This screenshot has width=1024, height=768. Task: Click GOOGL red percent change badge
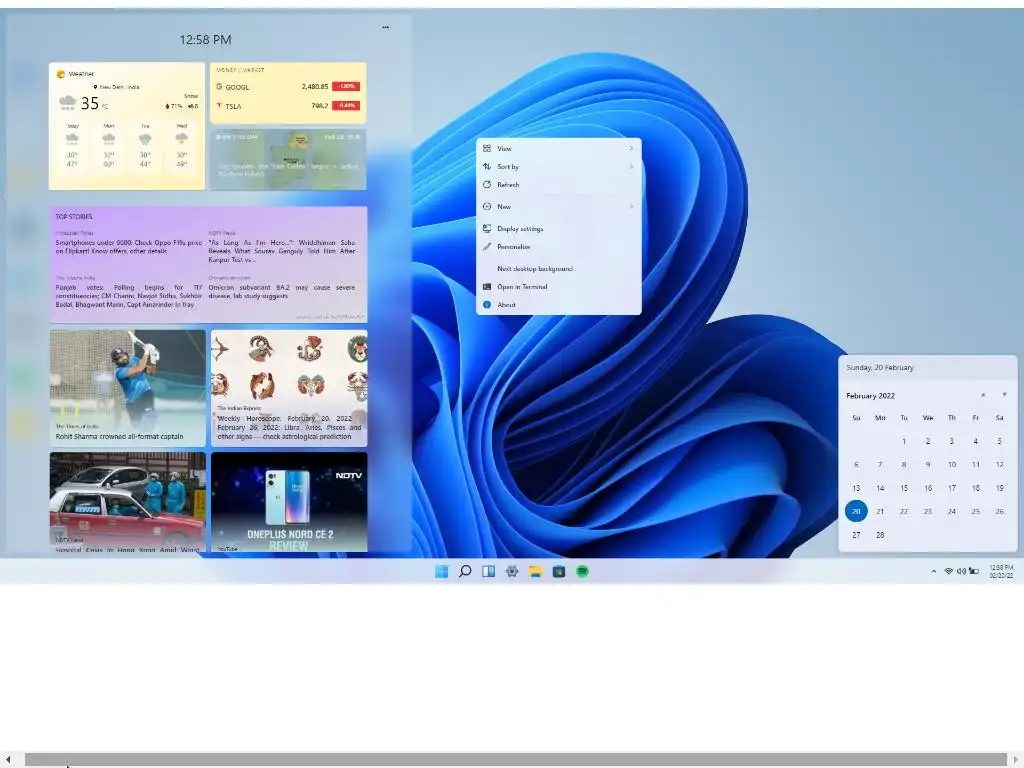pos(346,86)
